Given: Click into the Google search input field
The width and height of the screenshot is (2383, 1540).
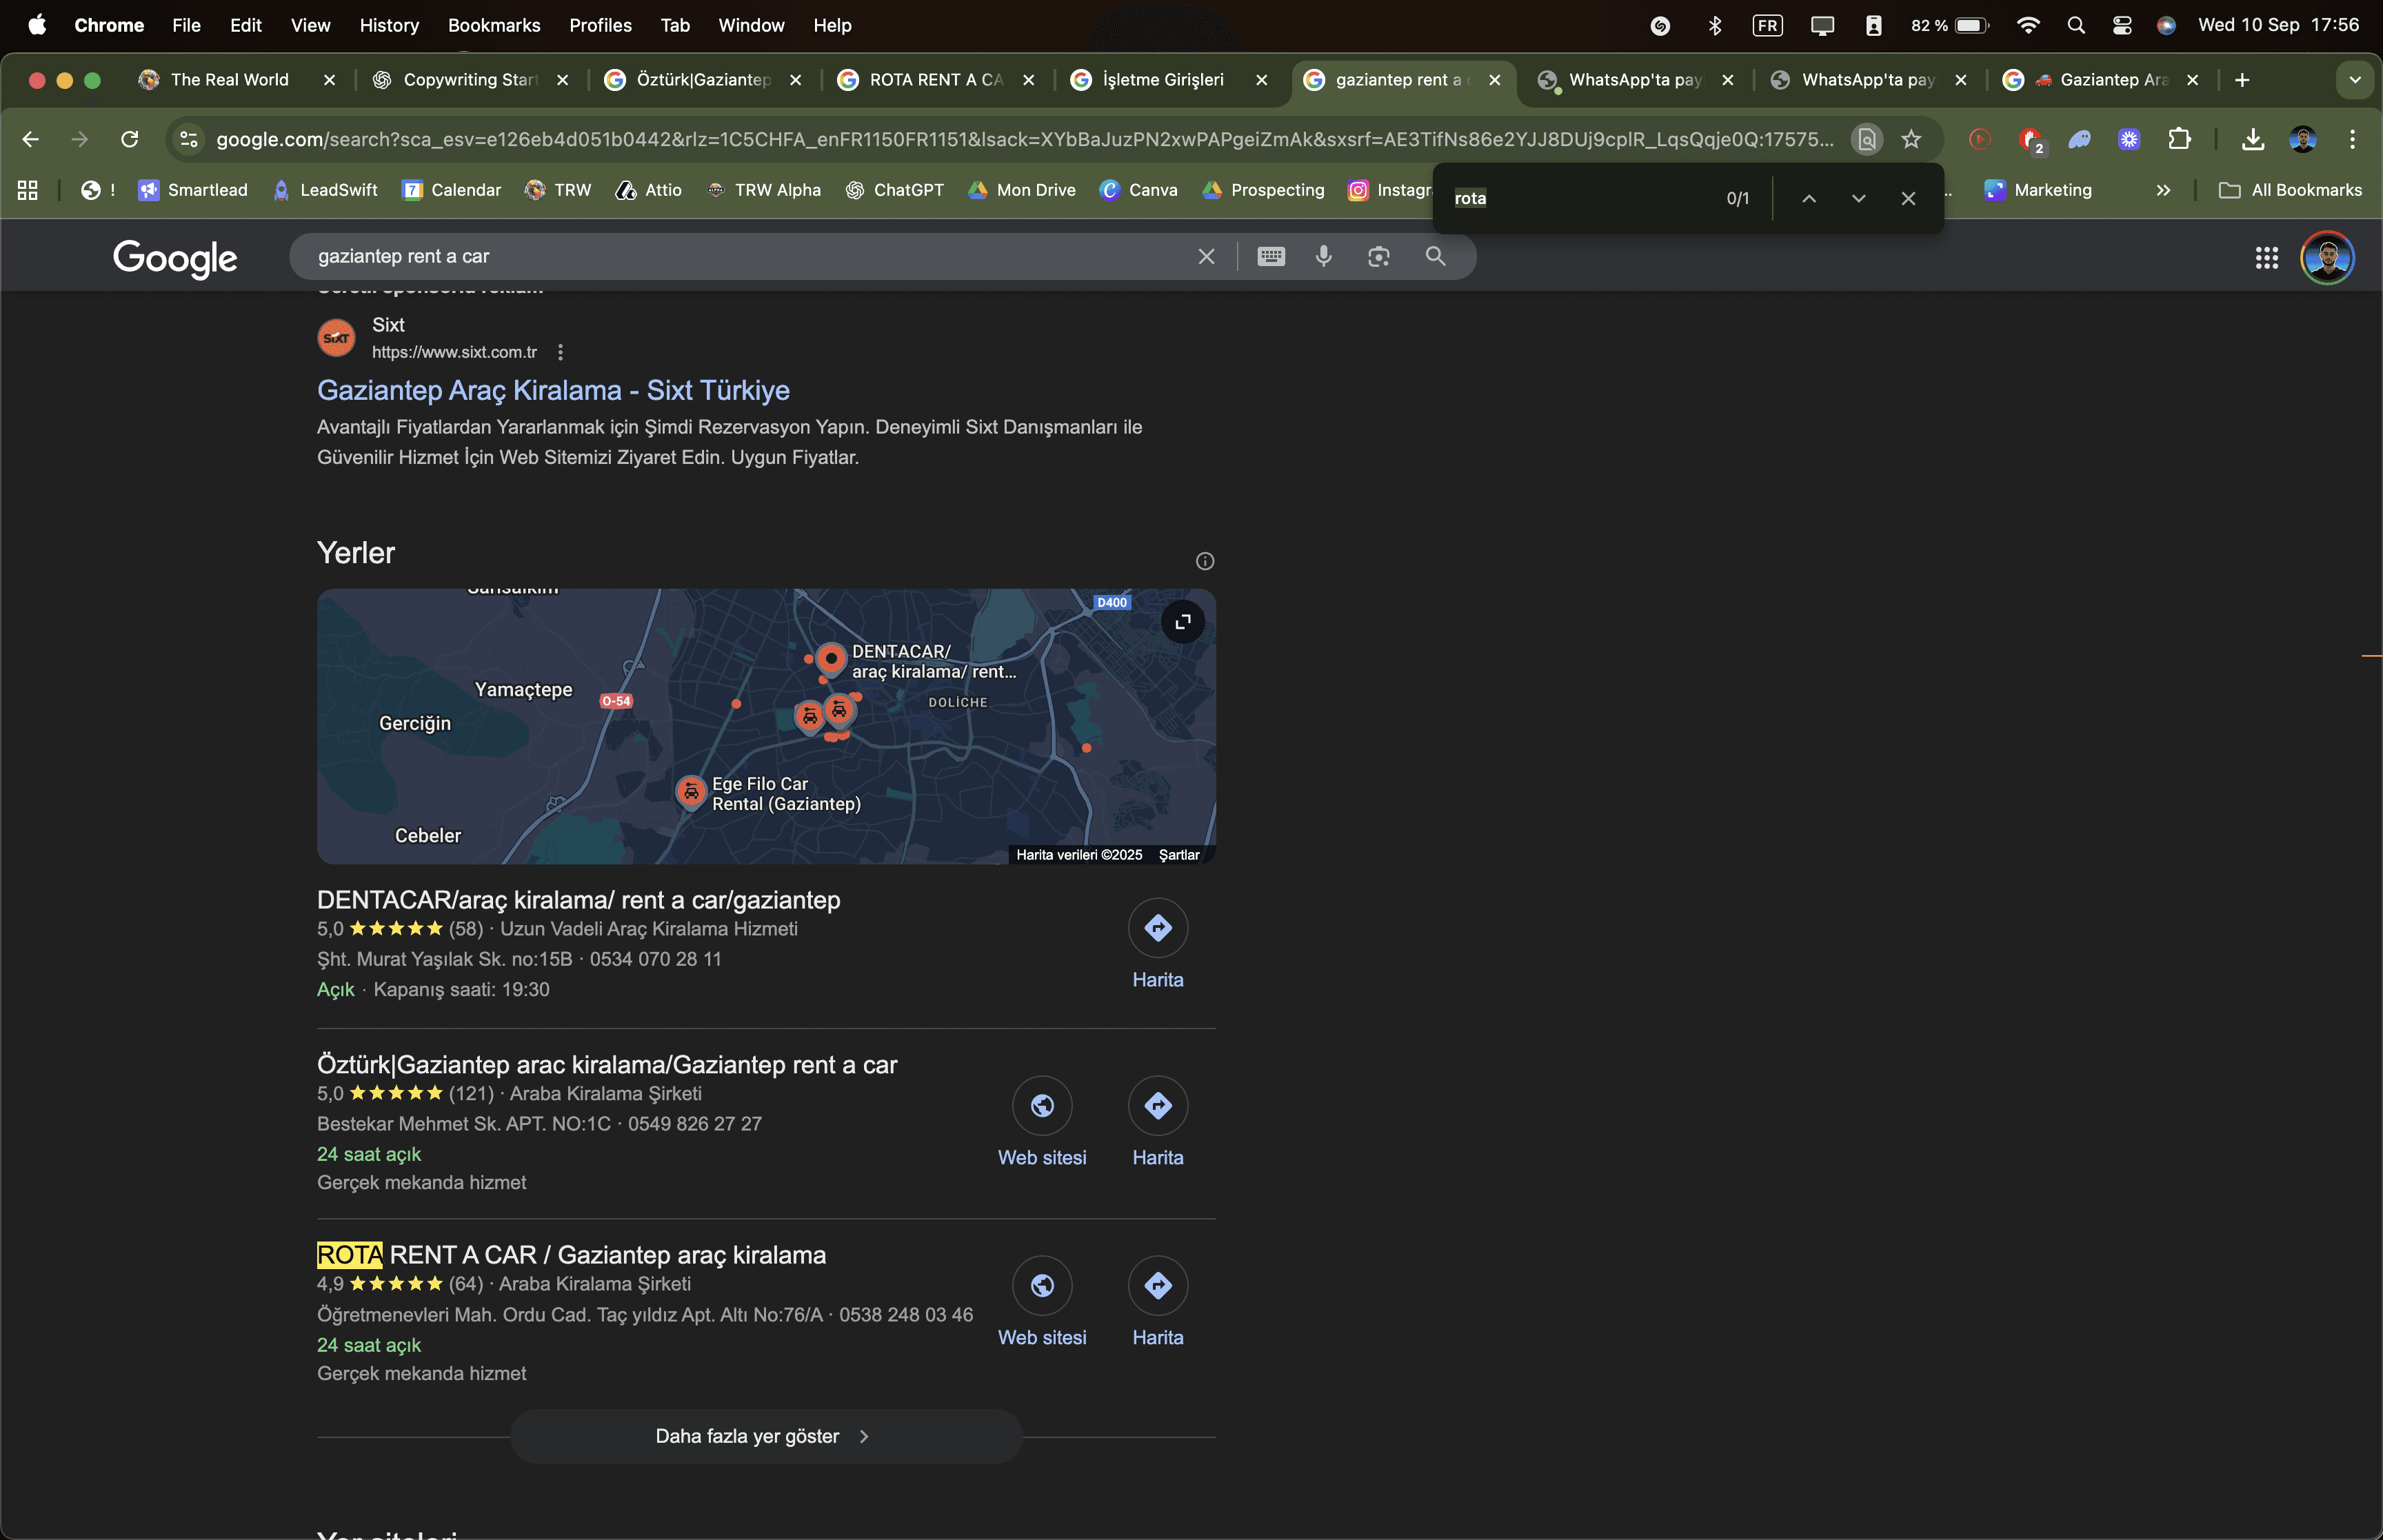Looking at the screenshot, I should pos(740,256).
